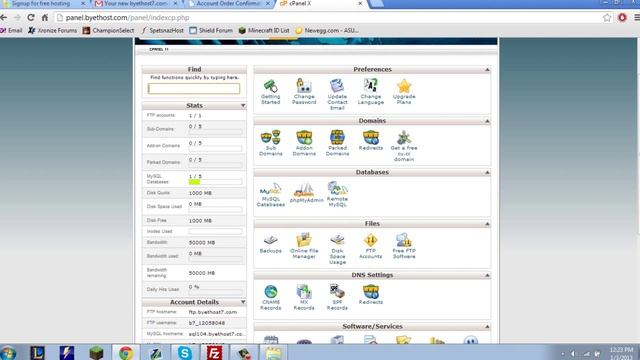
Task: Open Chrome from the taskbar
Action: [126, 353]
